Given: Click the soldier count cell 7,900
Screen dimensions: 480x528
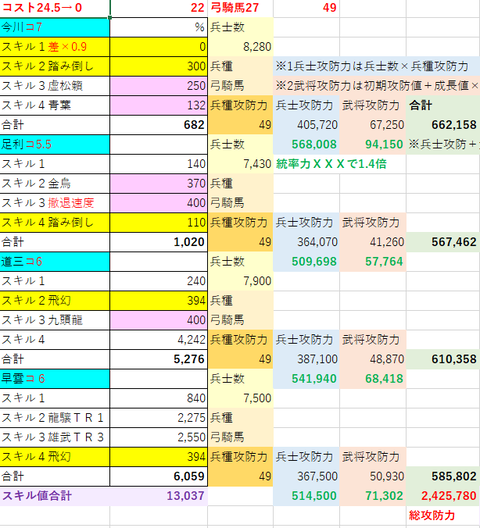Looking at the screenshot, I should 241,281.
